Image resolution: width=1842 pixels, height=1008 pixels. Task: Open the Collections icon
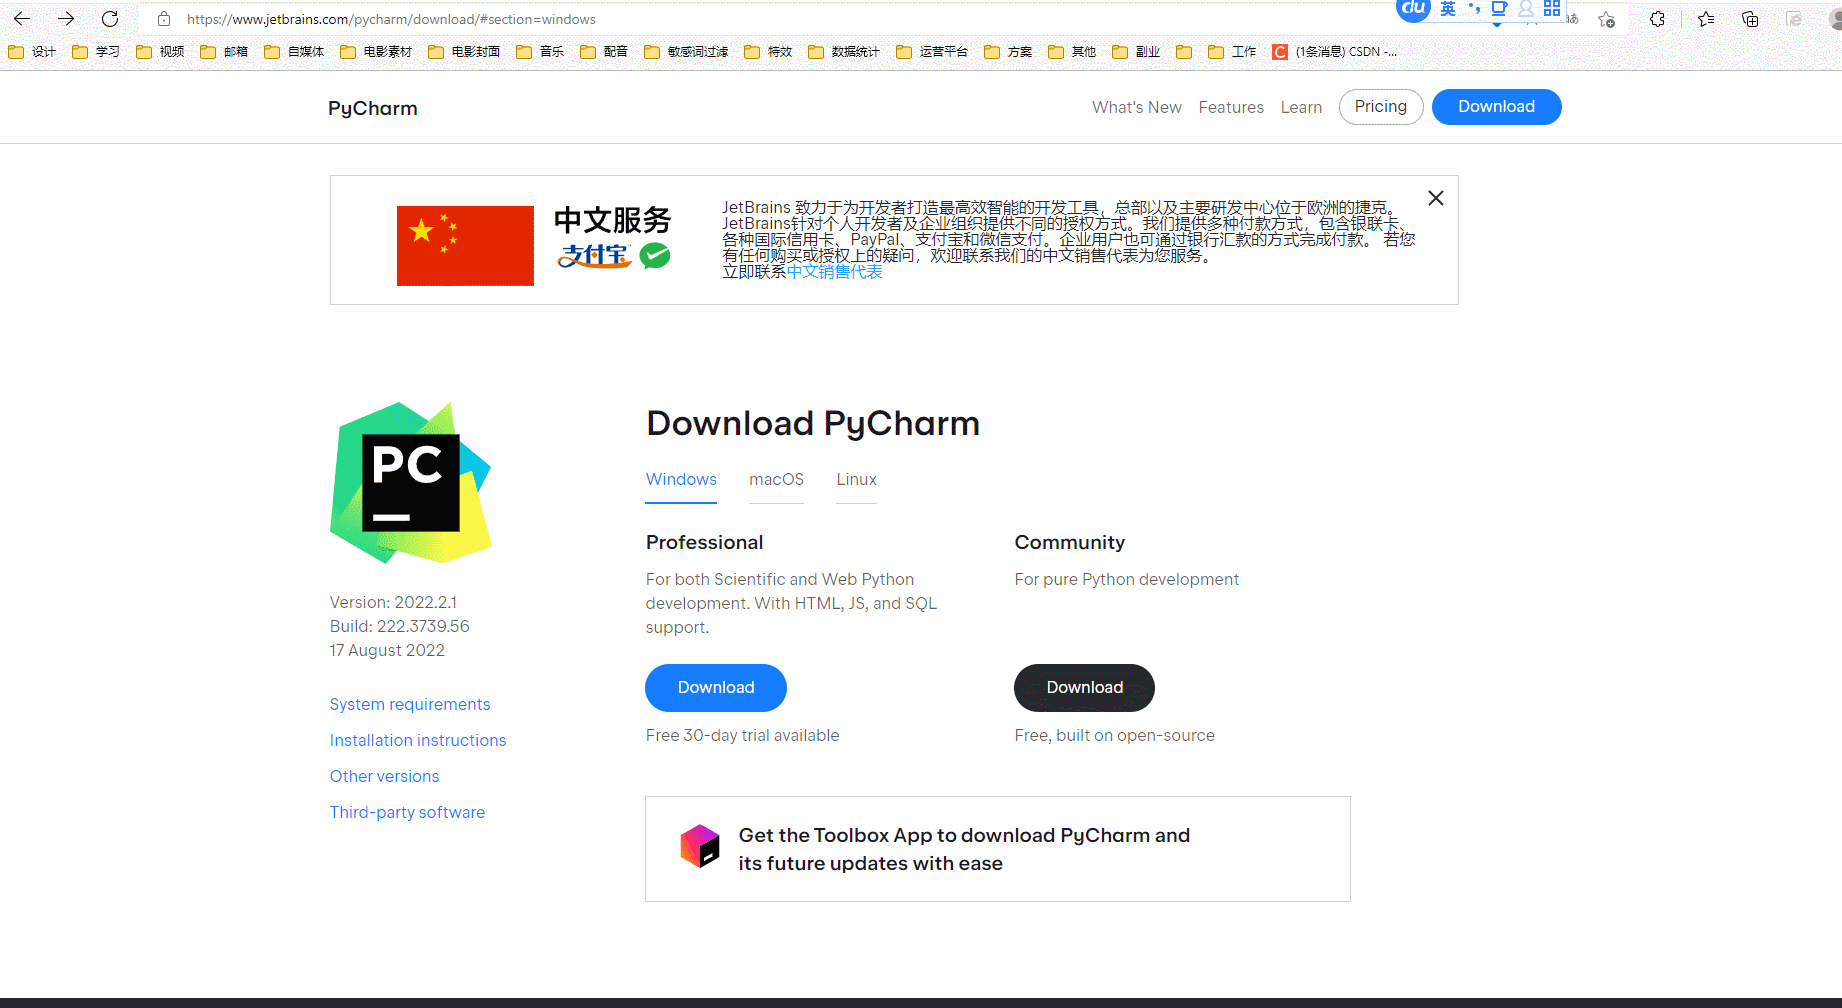pyautogui.click(x=1750, y=19)
